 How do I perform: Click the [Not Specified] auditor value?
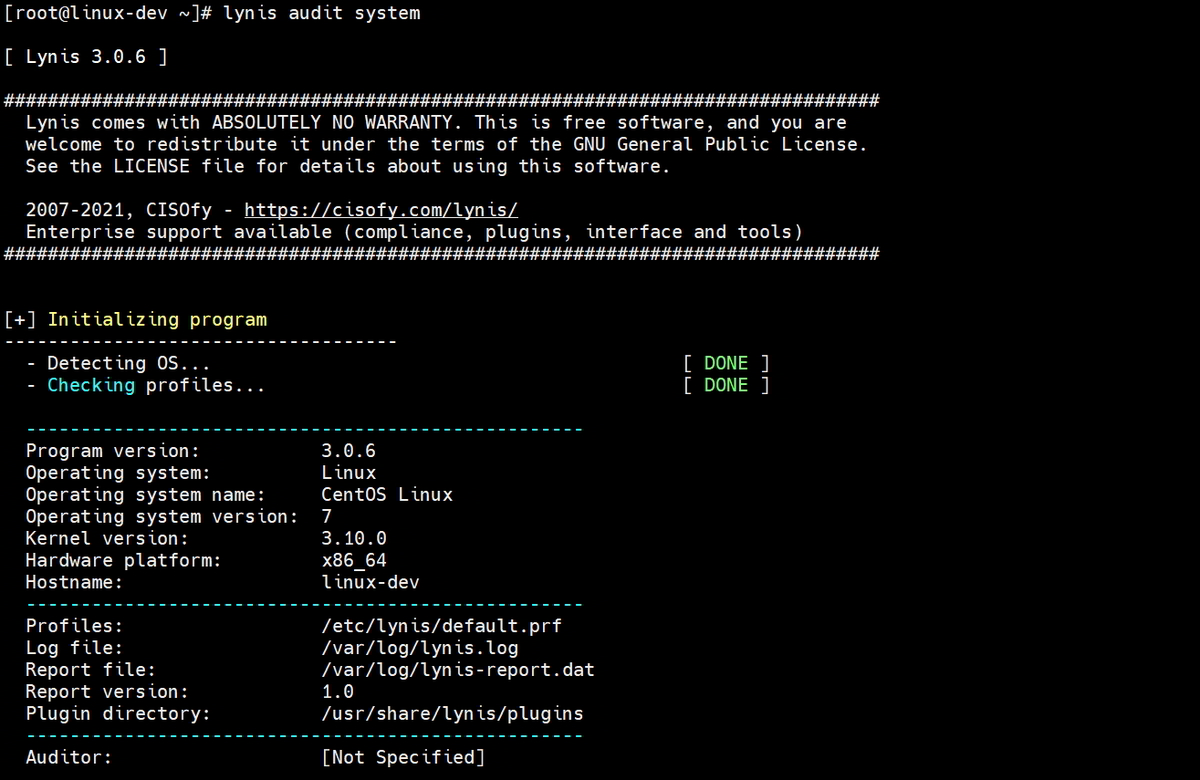(x=403, y=757)
